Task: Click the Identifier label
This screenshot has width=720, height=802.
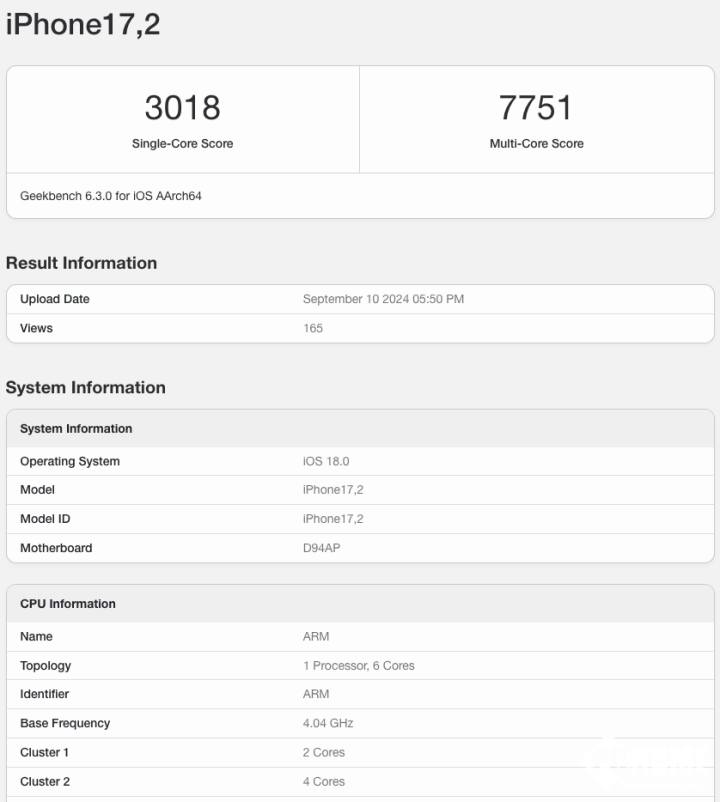Action: coord(44,694)
